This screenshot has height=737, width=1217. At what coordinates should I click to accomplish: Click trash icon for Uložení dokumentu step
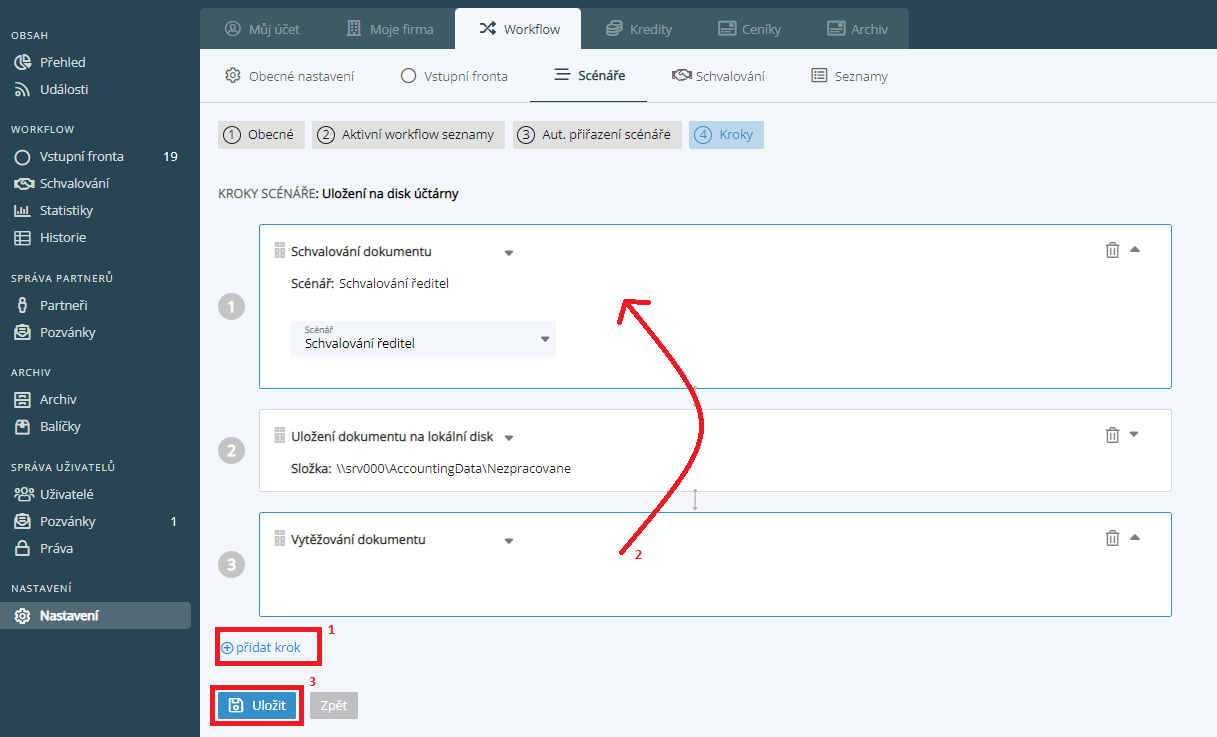click(1112, 435)
